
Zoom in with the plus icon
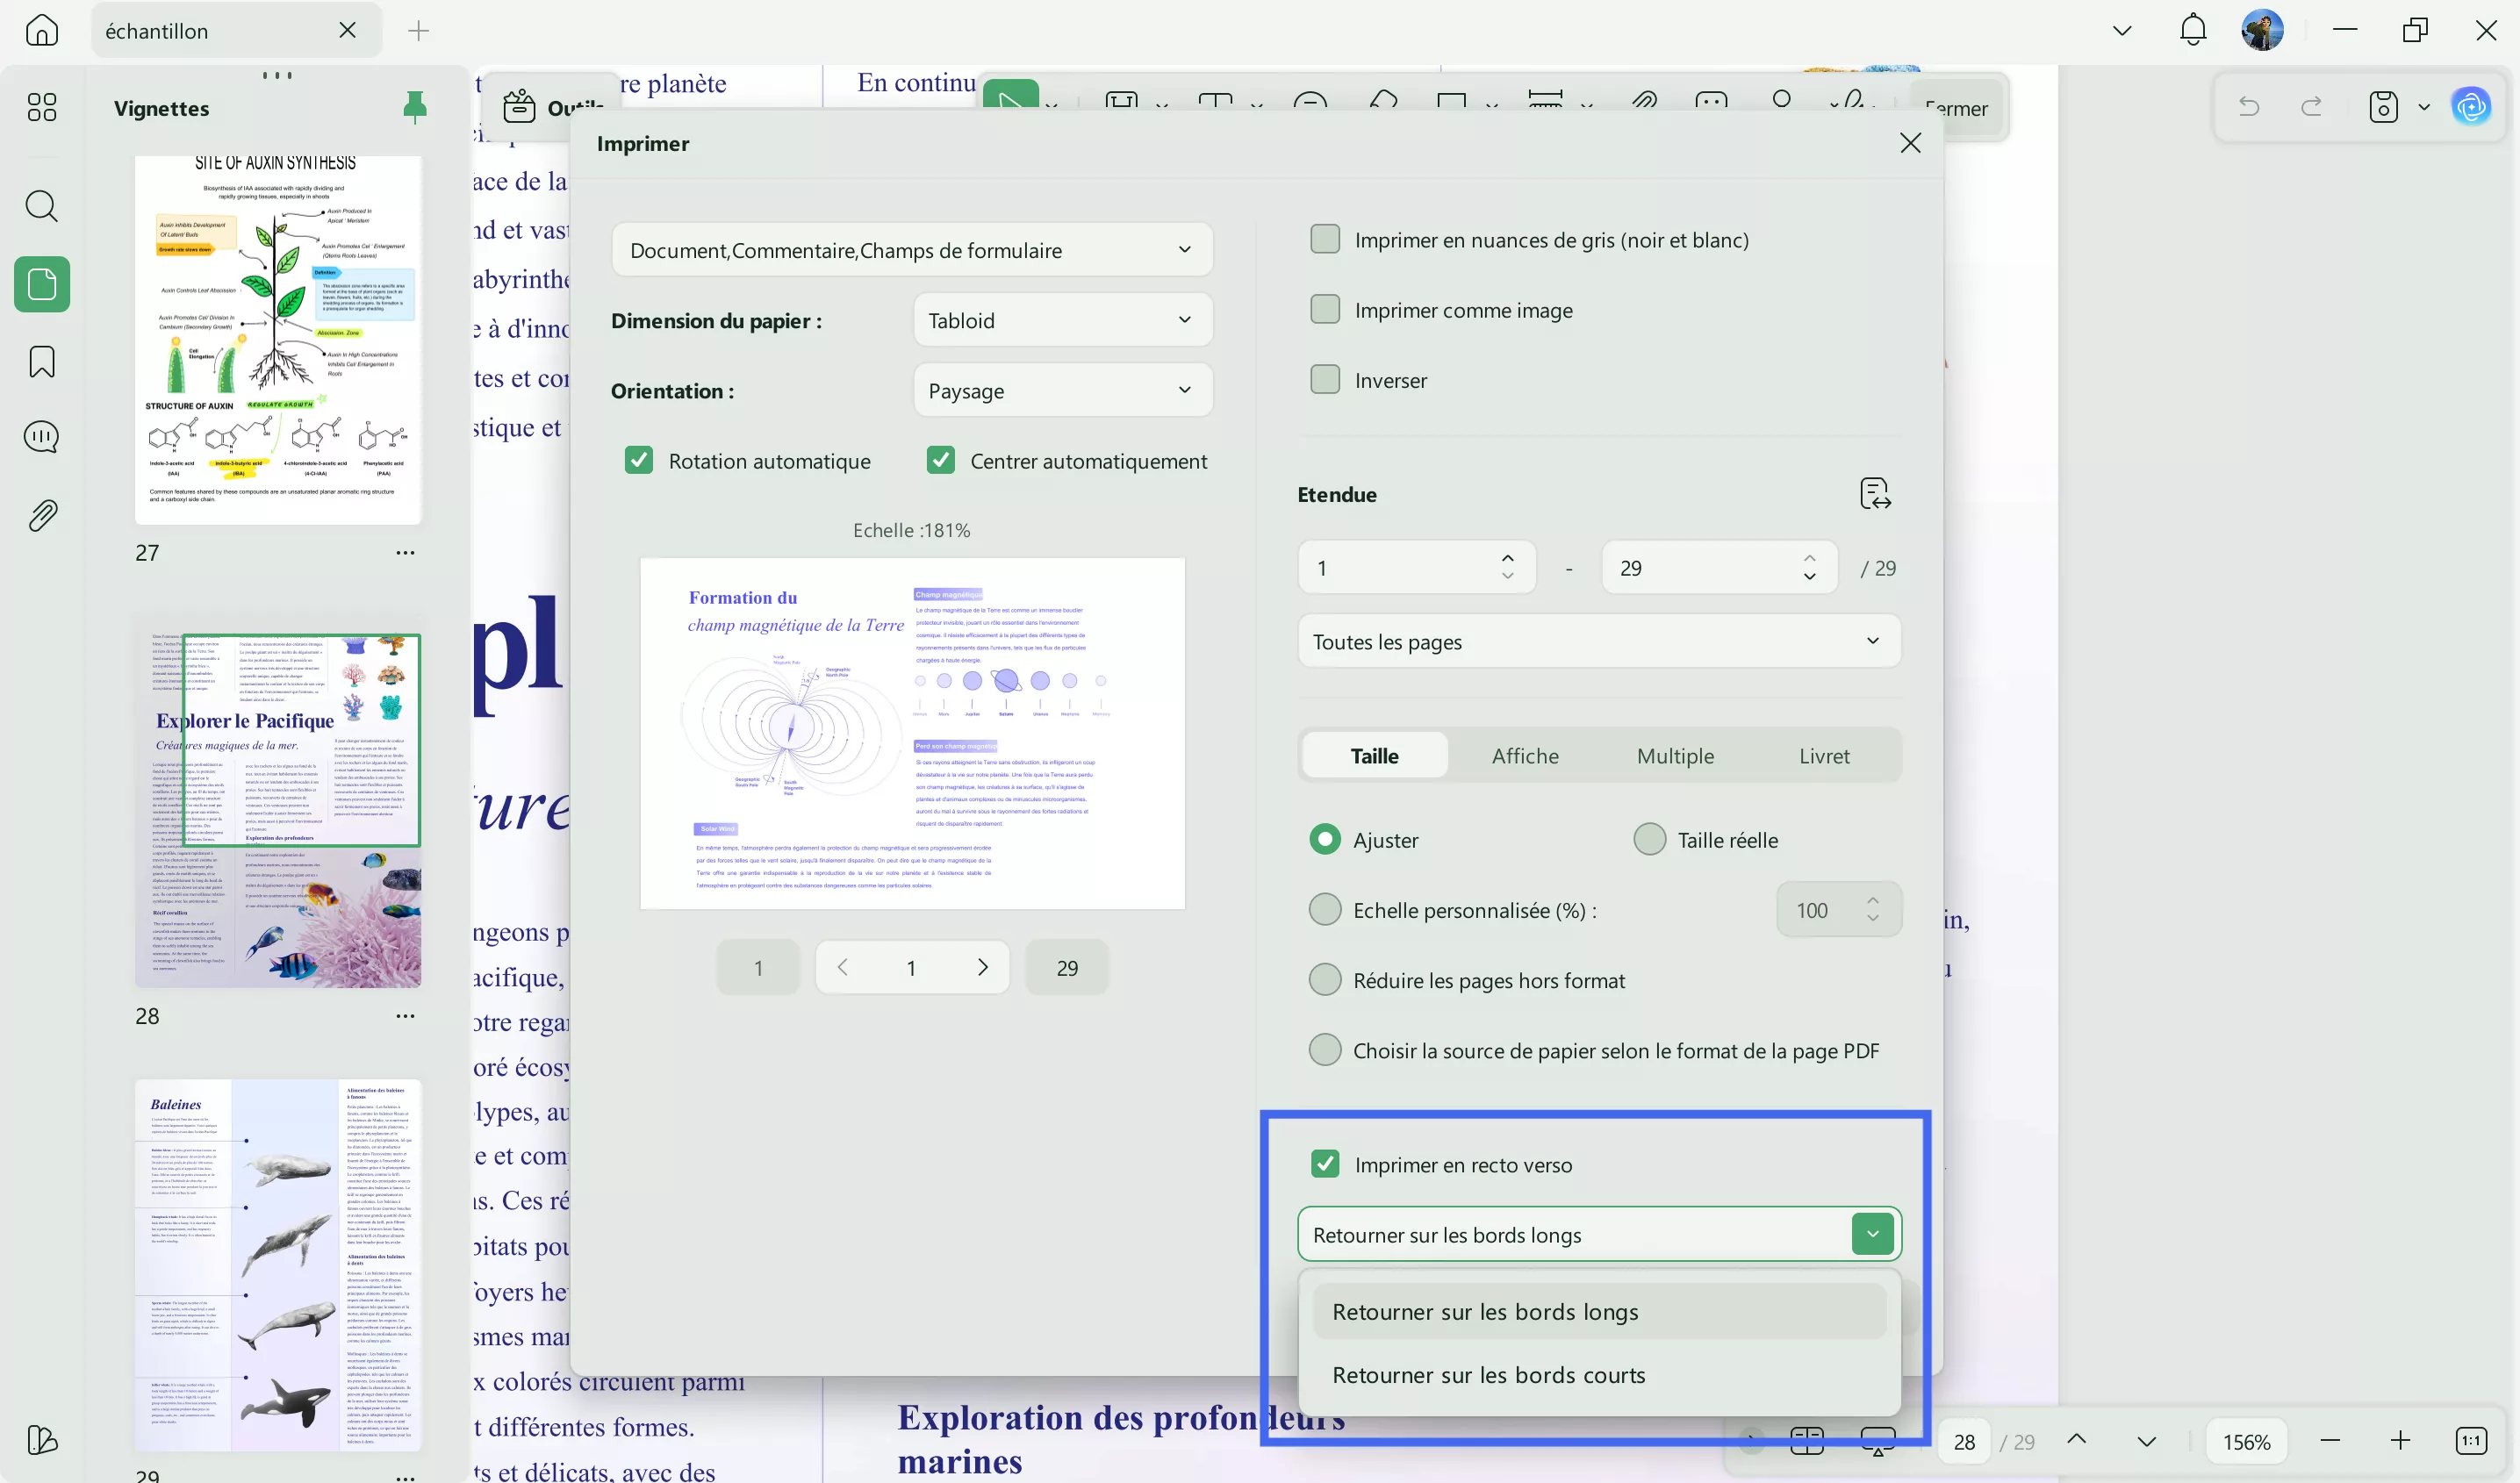coord(2400,1441)
